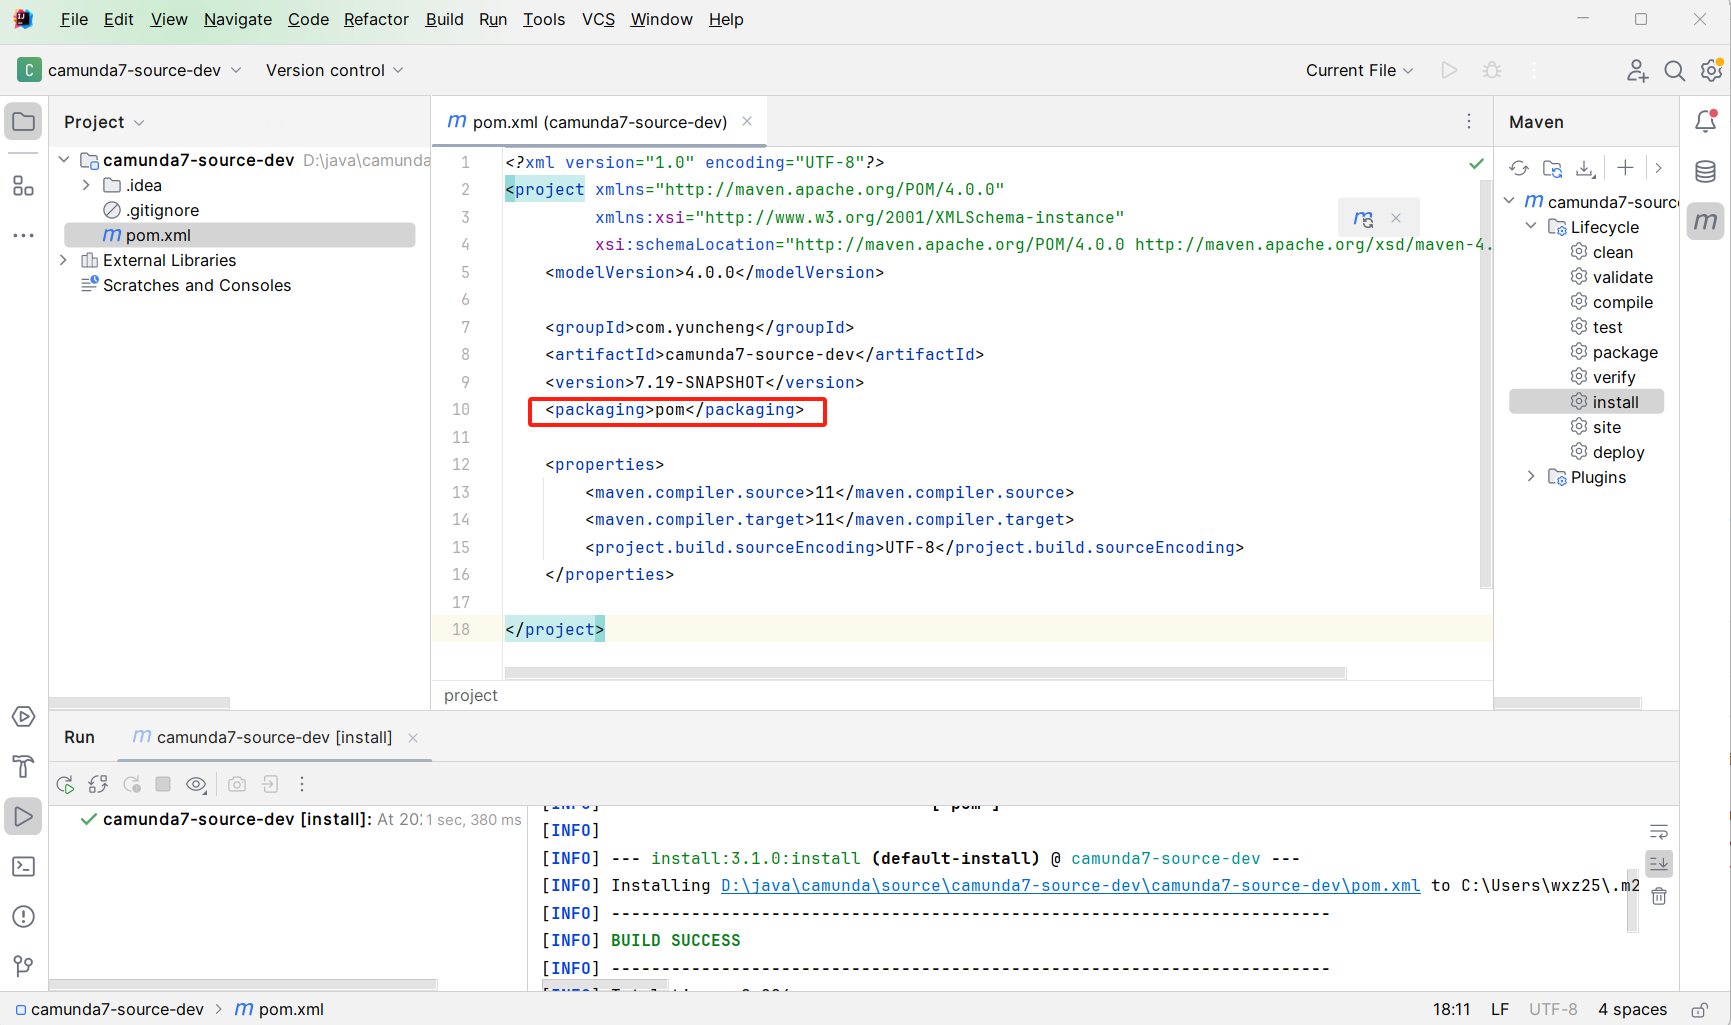The height and width of the screenshot is (1025, 1731).
Task: Close the pom.xml editor tab
Action: point(747,122)
